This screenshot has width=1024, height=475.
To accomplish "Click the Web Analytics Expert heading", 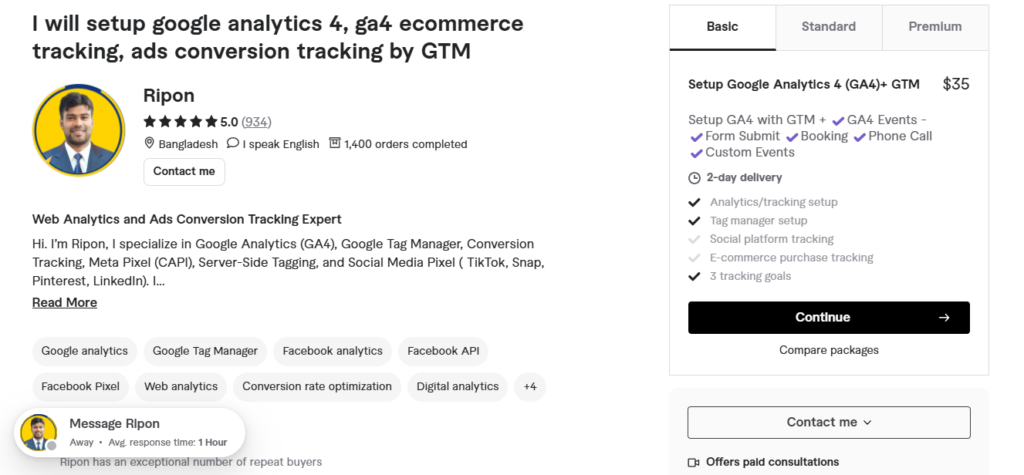I will click(x=187, y=219).
